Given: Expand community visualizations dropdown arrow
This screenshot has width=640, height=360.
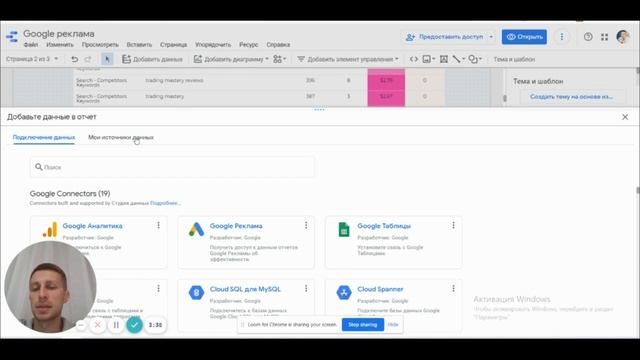Looking at the screenshot, I should tap(284, 59).
